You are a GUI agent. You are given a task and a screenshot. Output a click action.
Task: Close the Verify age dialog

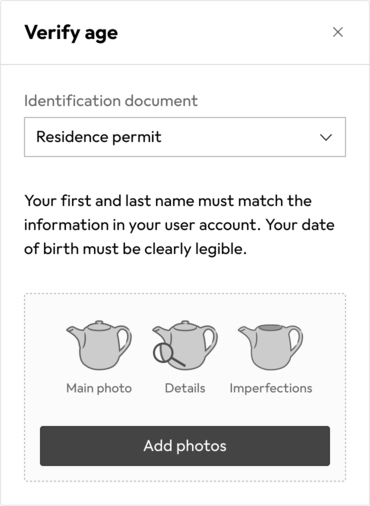[x=338, y=32]
